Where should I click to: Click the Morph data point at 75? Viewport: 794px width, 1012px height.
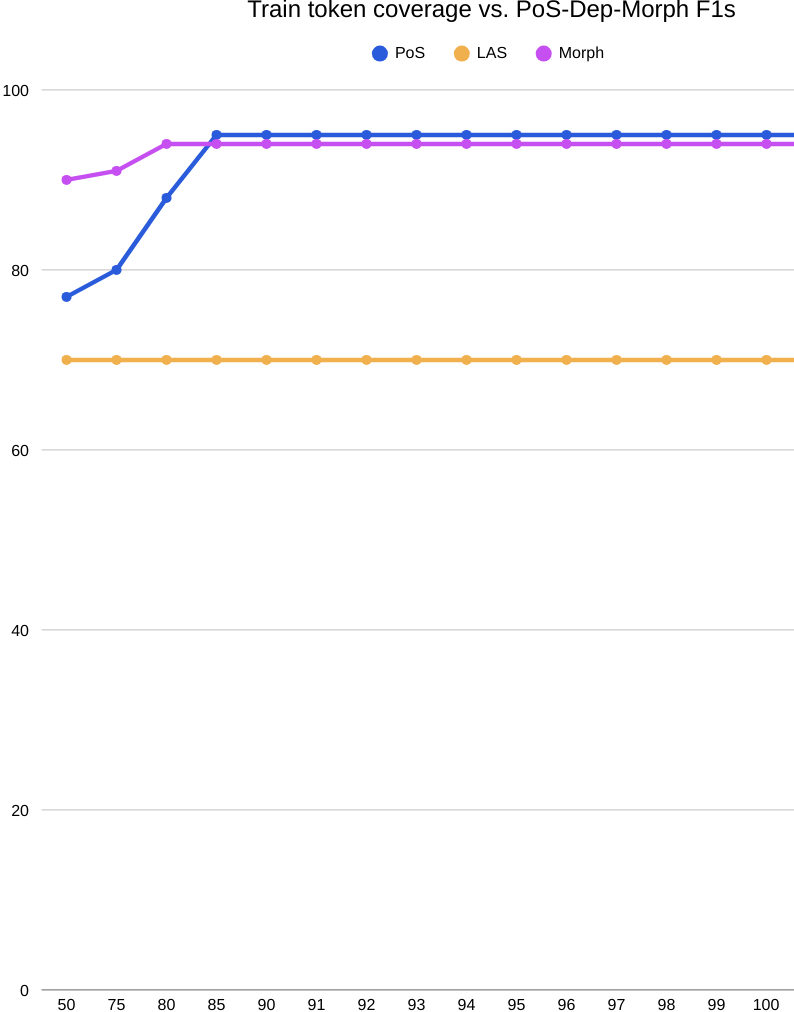[117, 171]
